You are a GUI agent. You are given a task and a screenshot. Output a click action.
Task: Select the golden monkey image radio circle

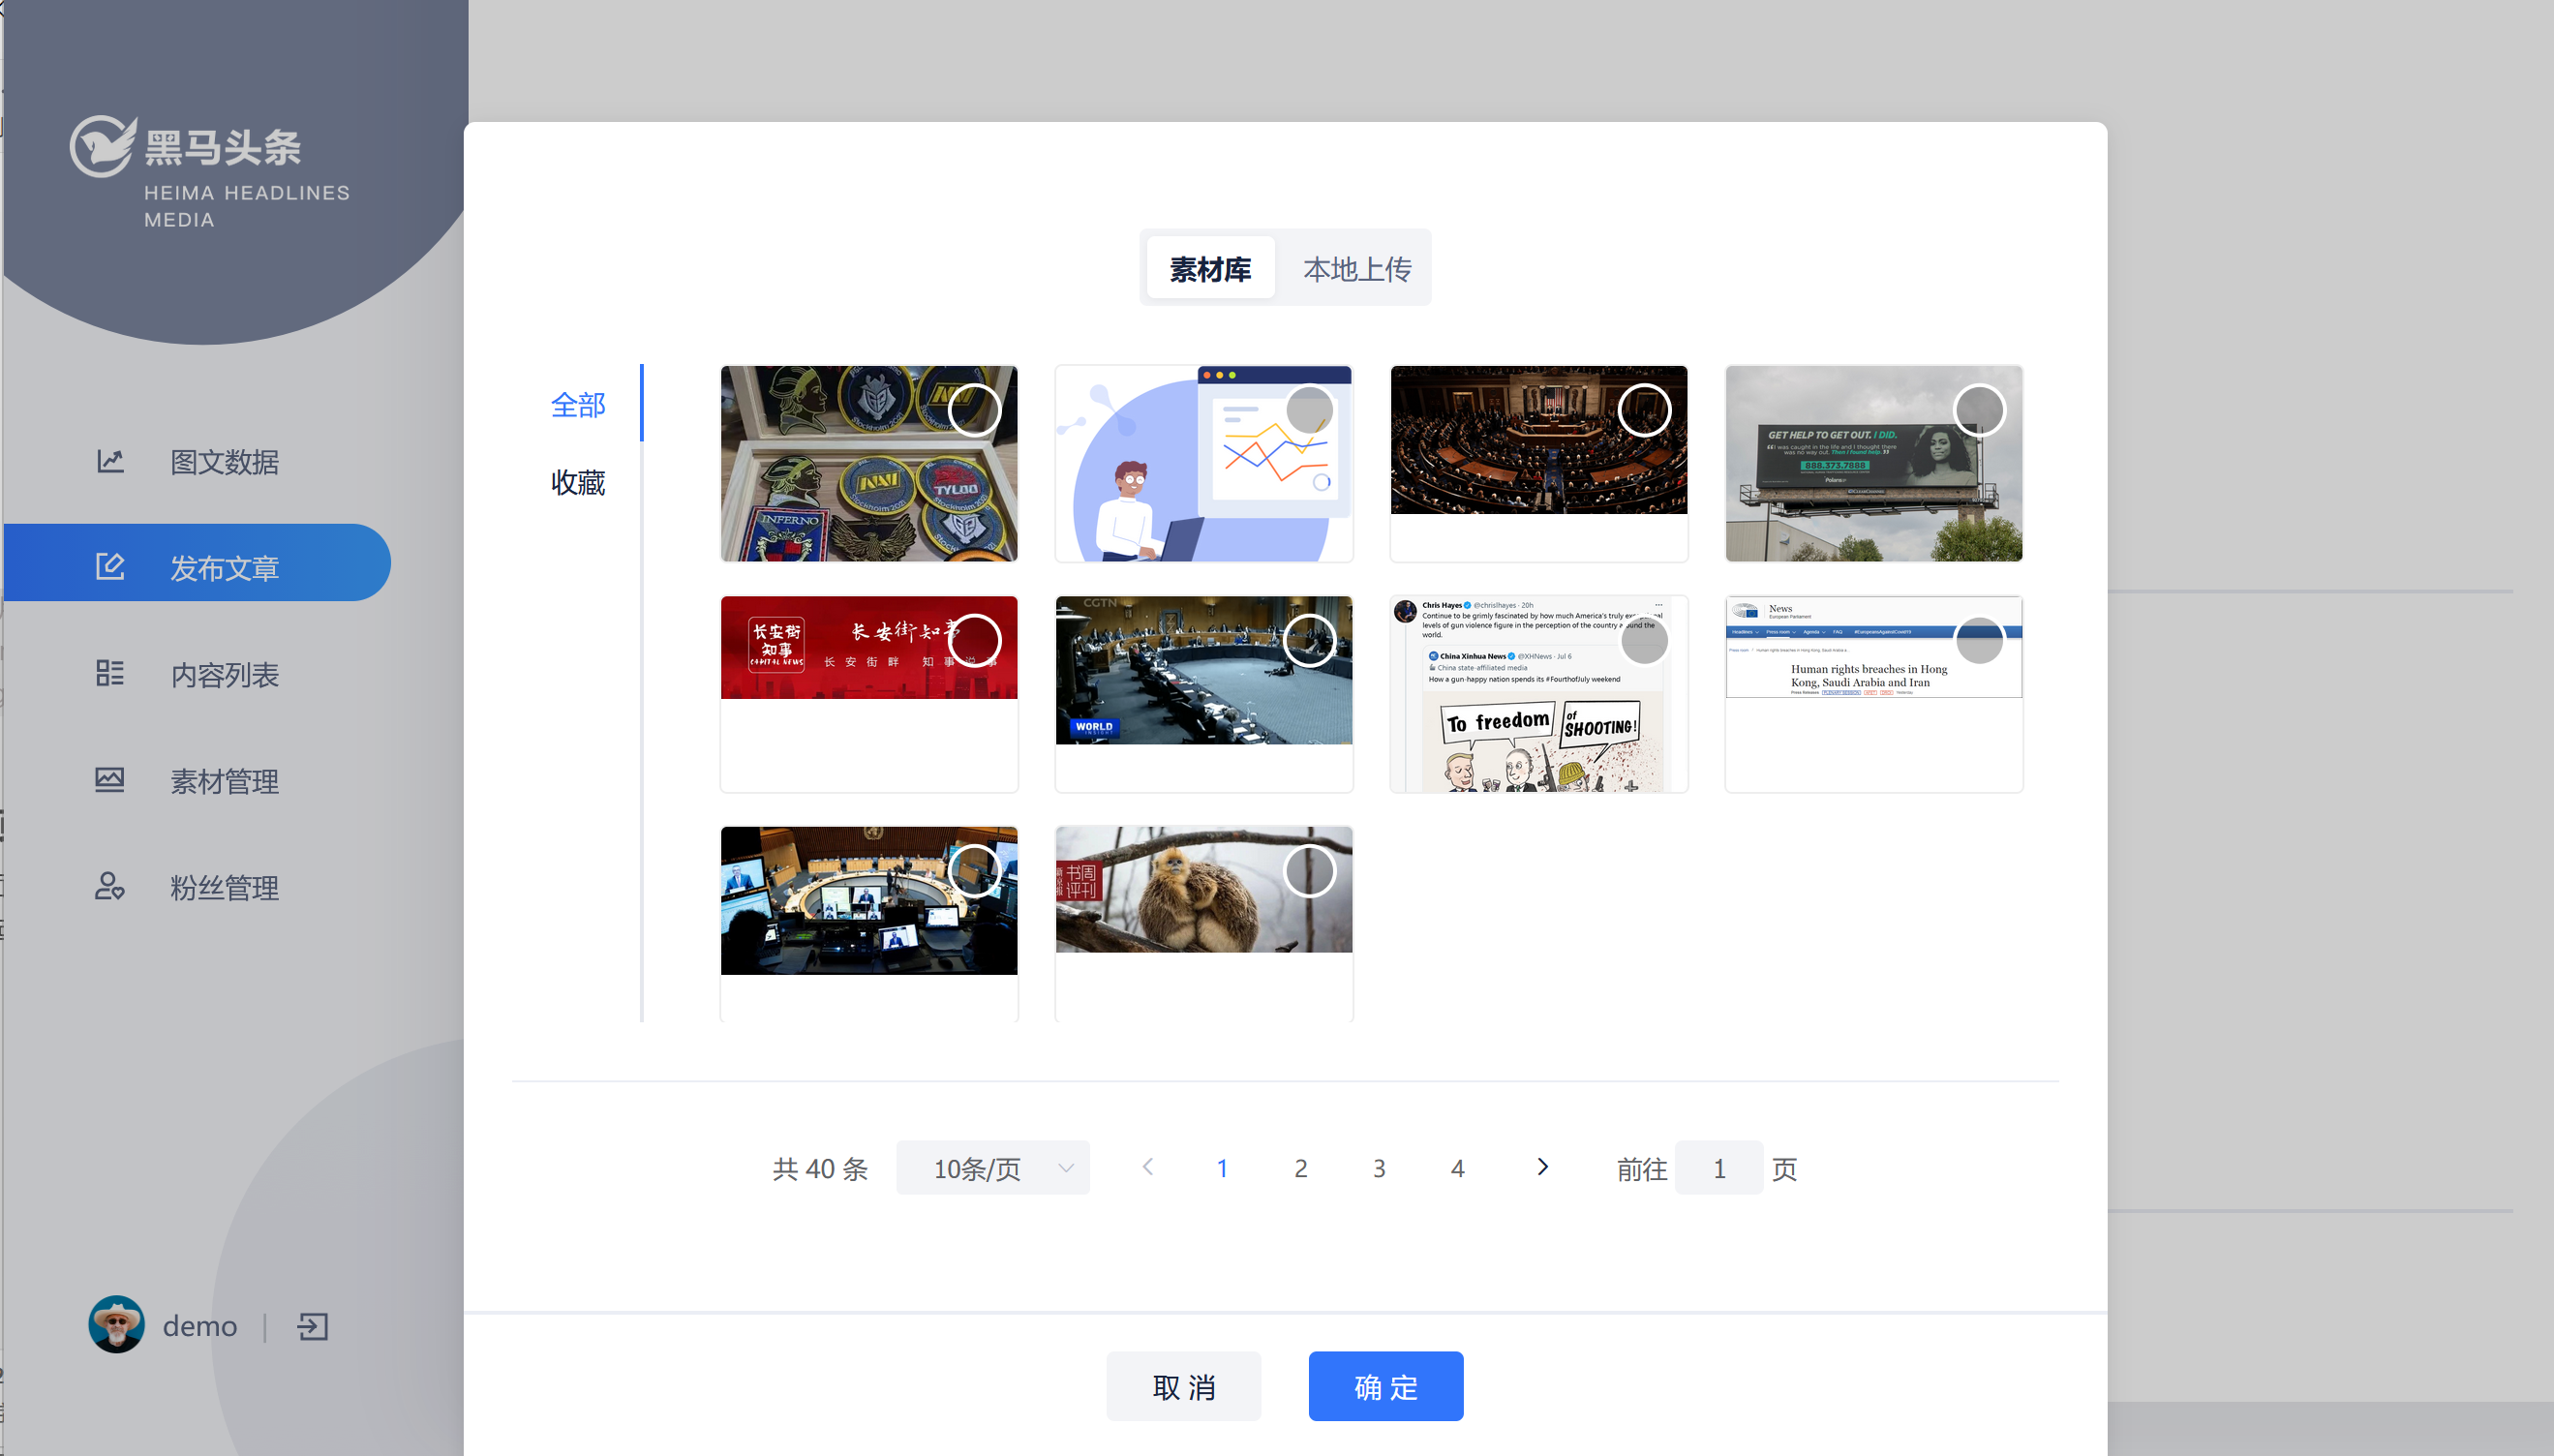(x=1309, y=872)
